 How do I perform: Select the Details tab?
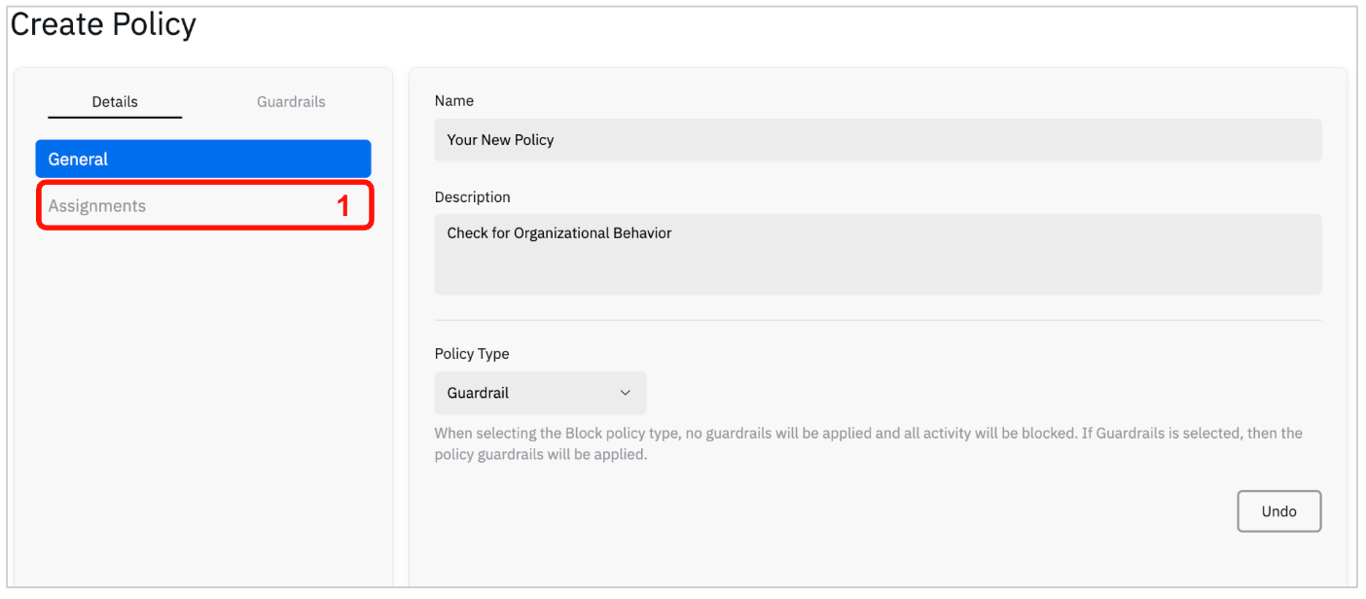click(115, 101)
